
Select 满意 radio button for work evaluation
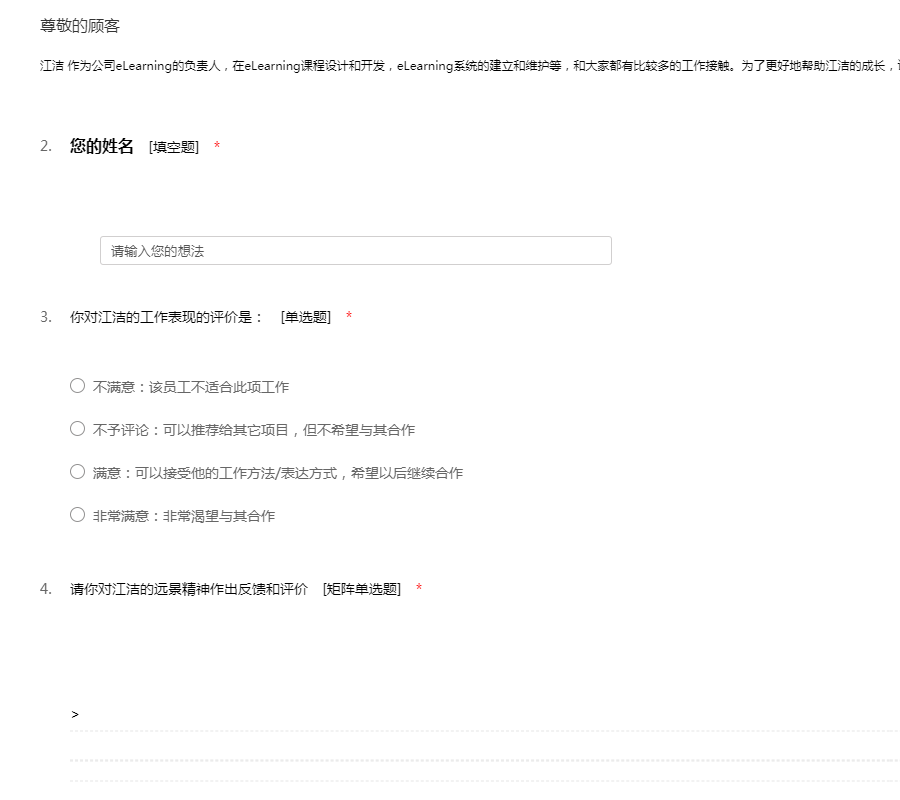click(78, 472)
